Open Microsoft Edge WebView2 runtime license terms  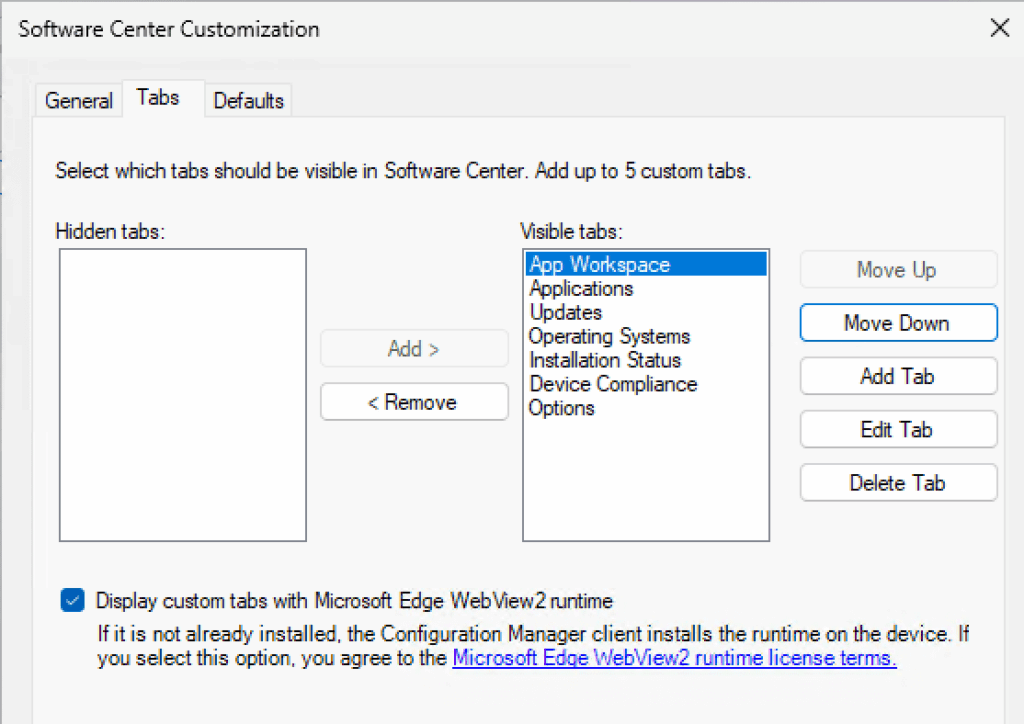point(674,659)
